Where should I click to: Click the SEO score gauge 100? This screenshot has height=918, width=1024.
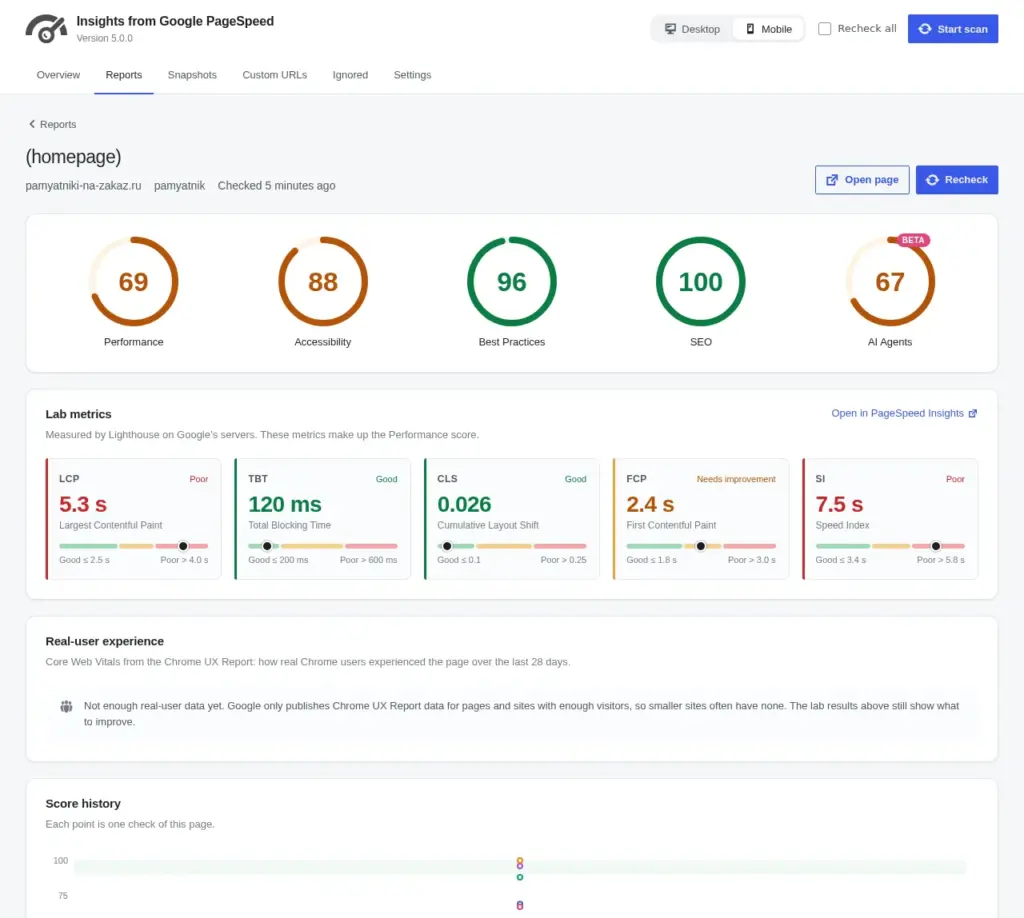(x=700, y=281)
